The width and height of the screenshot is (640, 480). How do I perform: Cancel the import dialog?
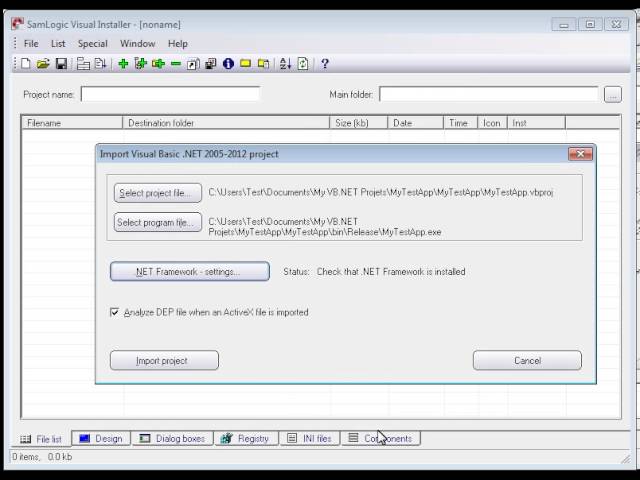527,361
